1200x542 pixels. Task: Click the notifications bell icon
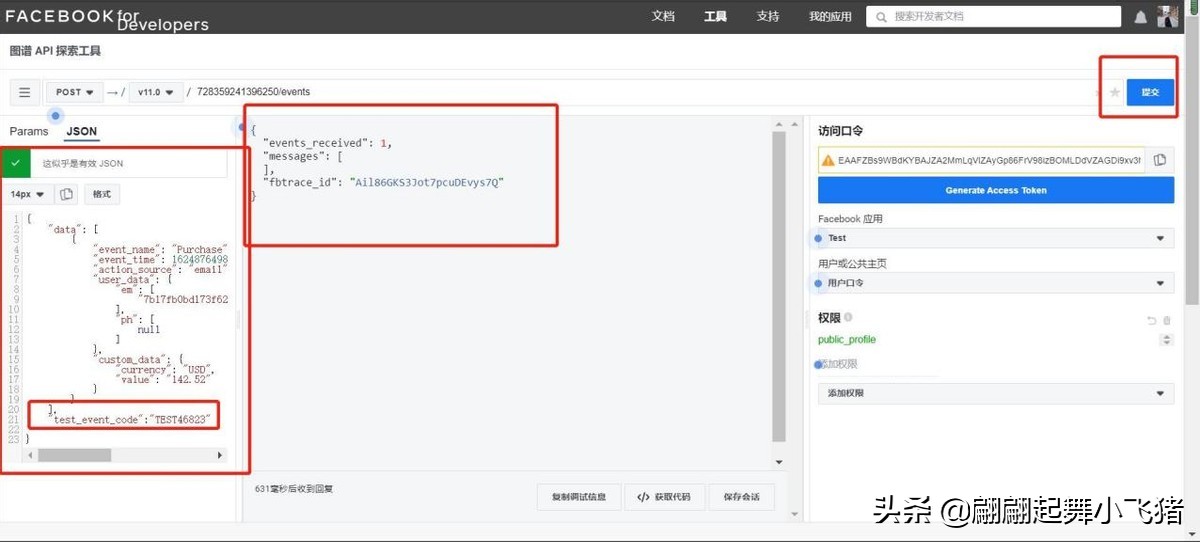click(1141, 17)
